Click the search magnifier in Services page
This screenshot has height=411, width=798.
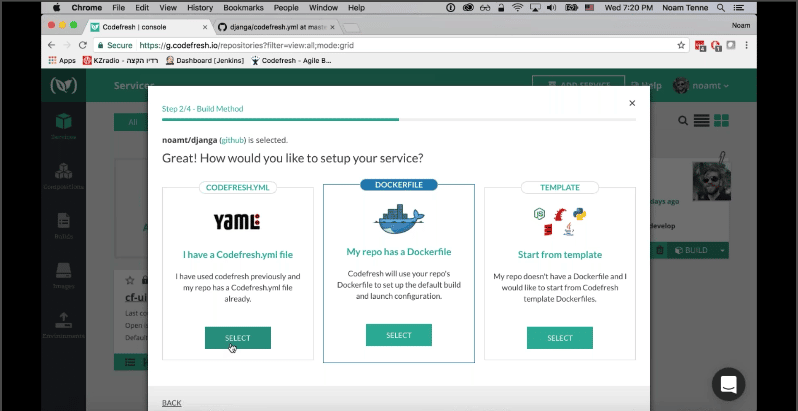pyautogui.click(x=683, y=121)
